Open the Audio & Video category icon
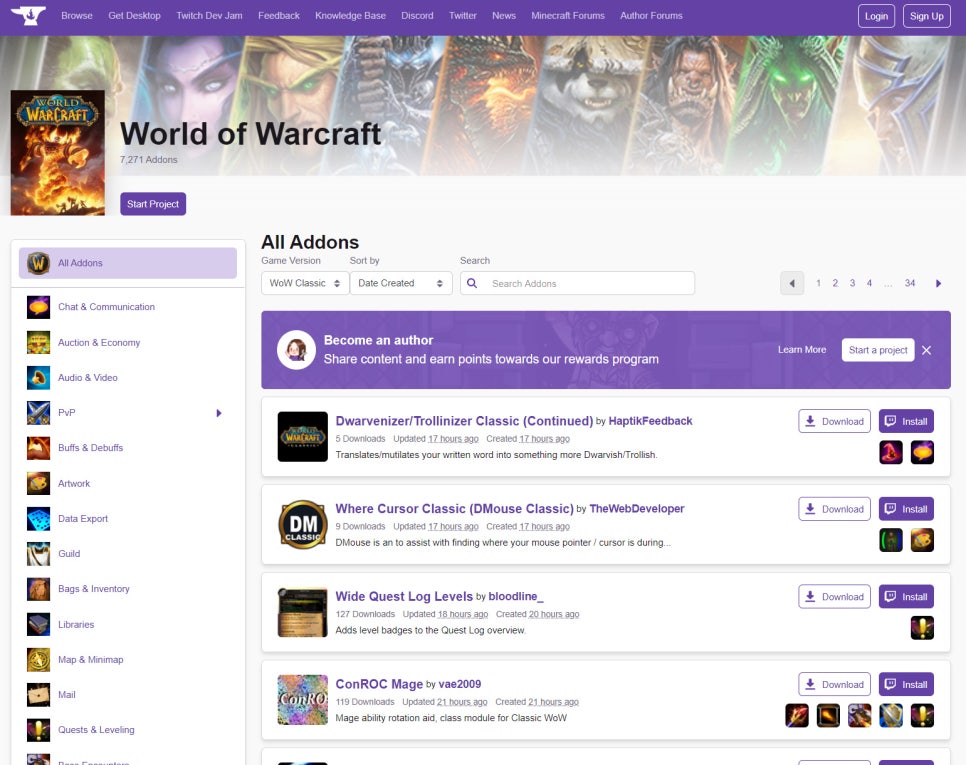Image resolution: width=966 pixels, height=765 pixels. [38, 378]
